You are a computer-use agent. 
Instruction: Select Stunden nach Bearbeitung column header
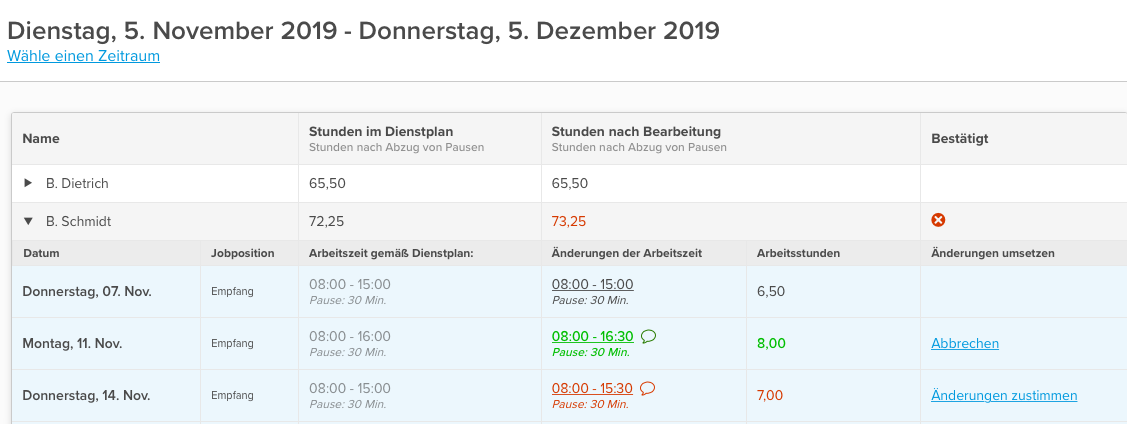tap(636, 131)
